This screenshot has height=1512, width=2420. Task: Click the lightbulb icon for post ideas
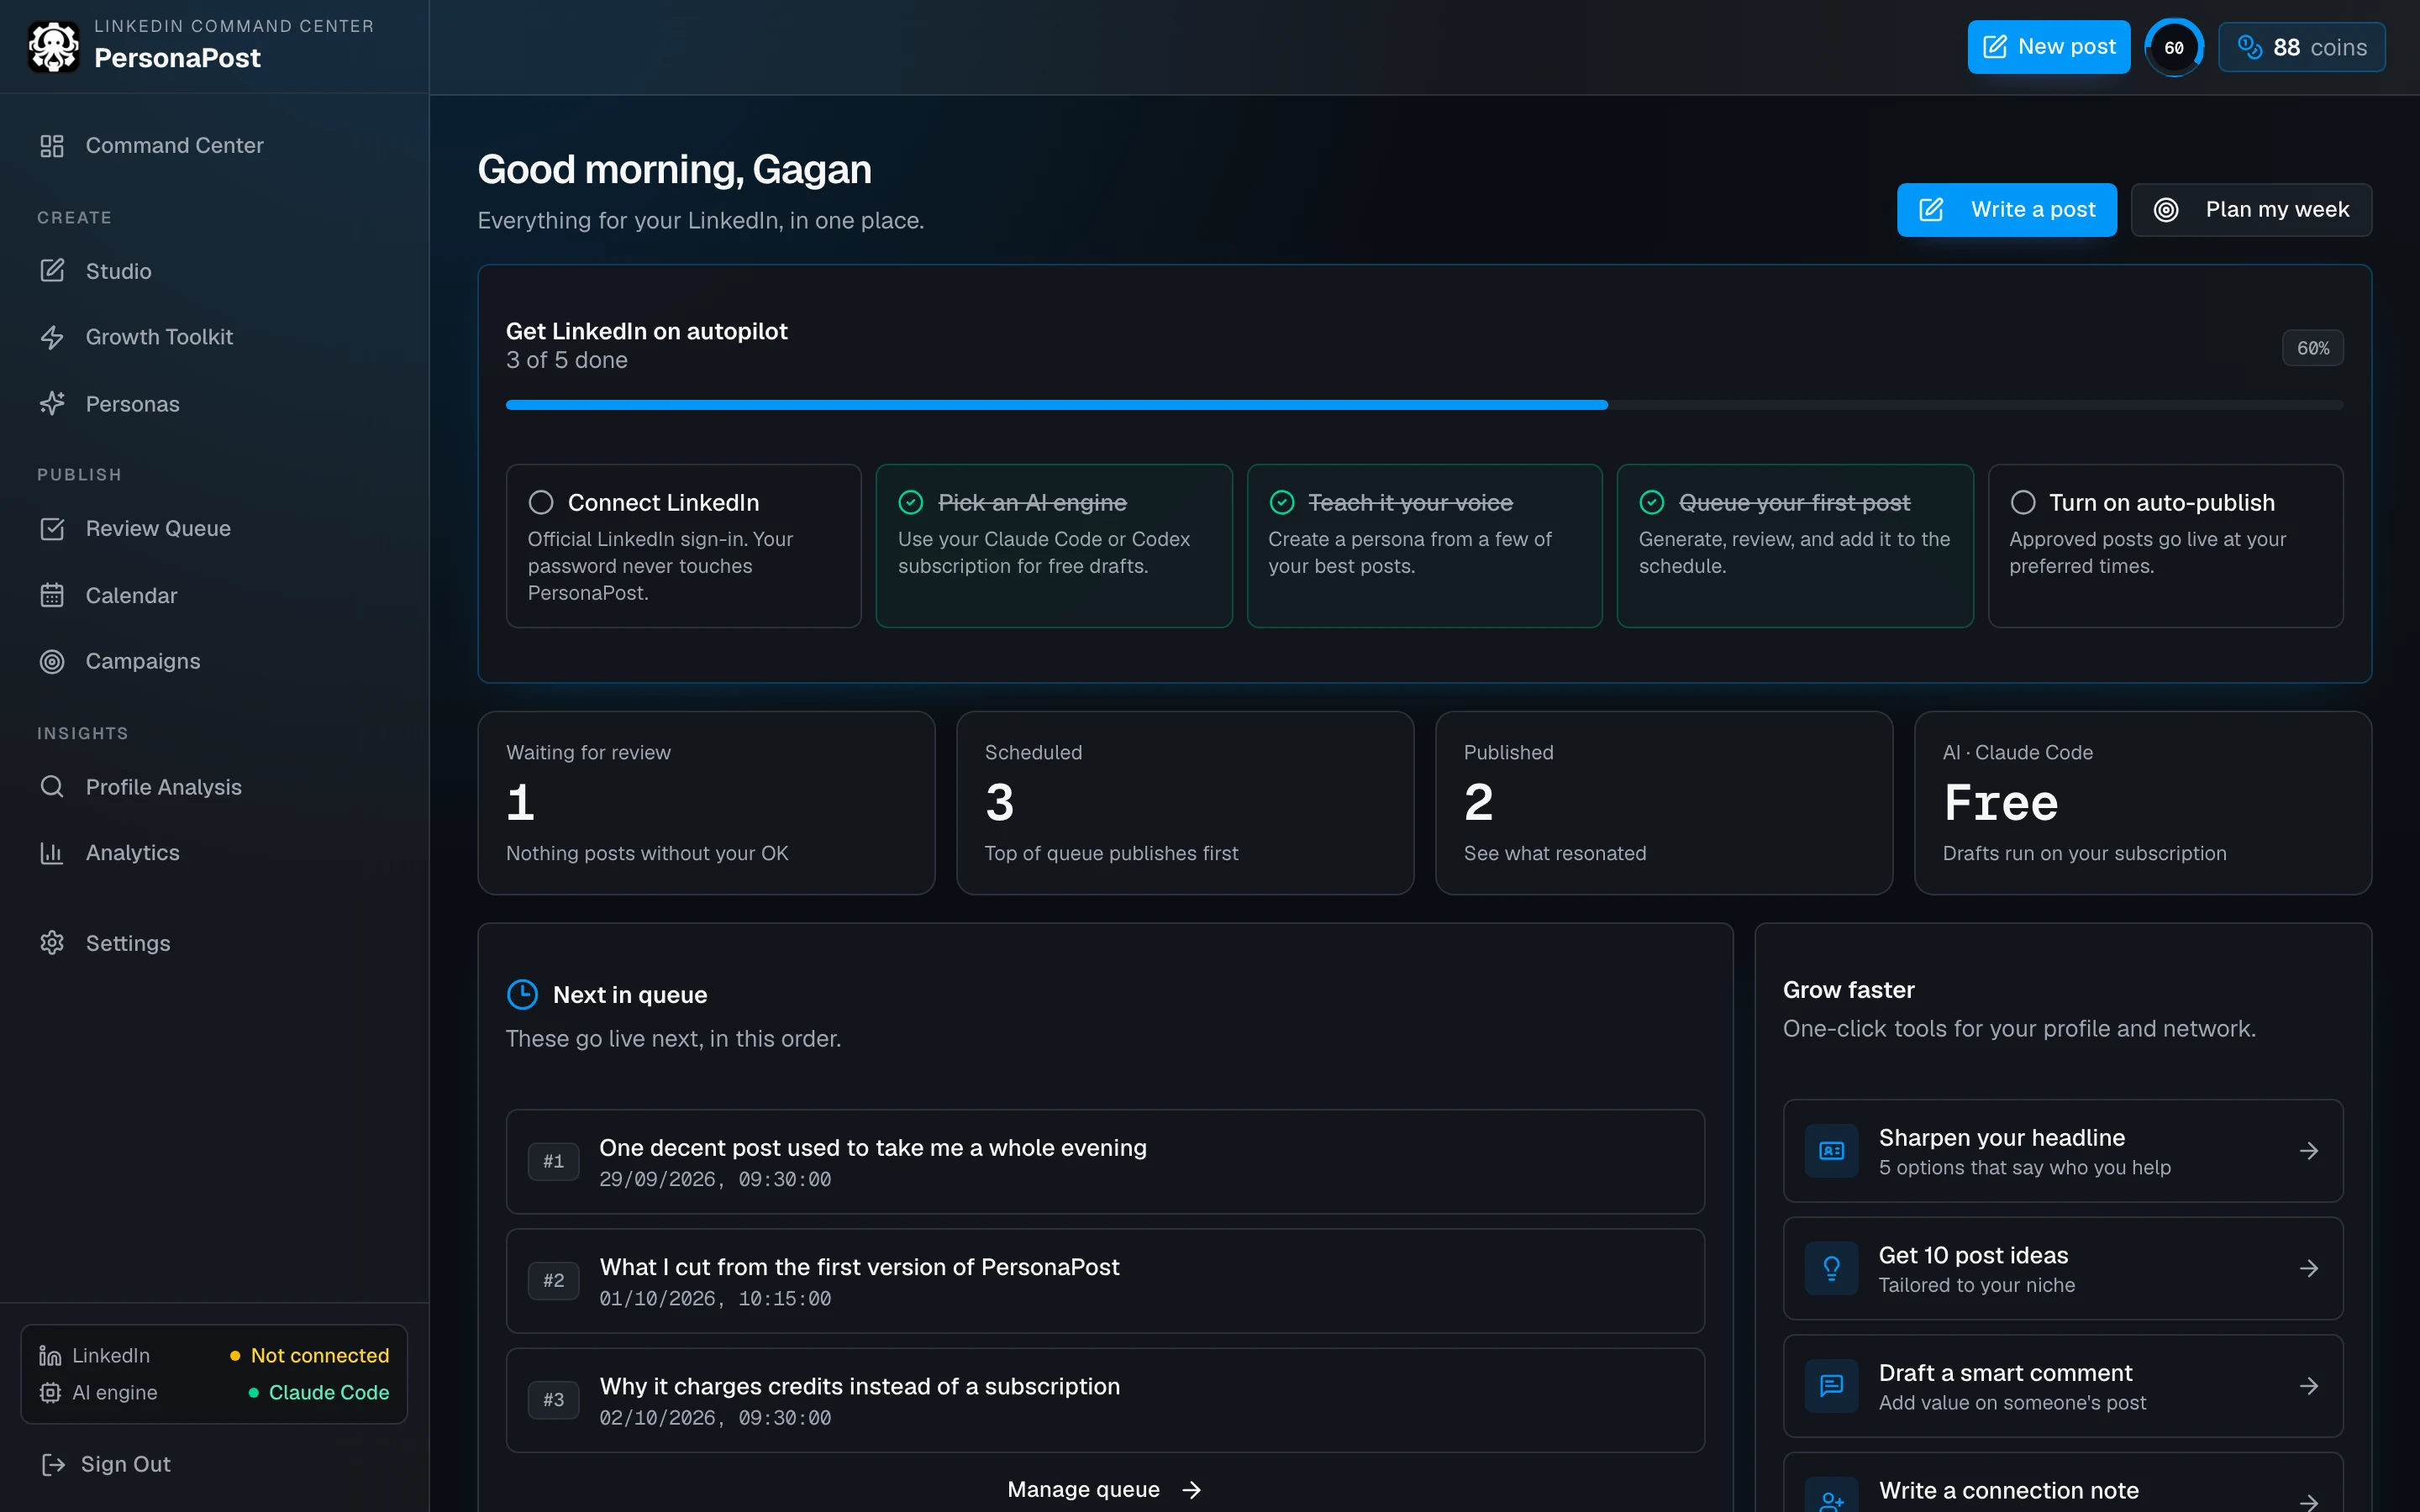coord(1831,1269)
